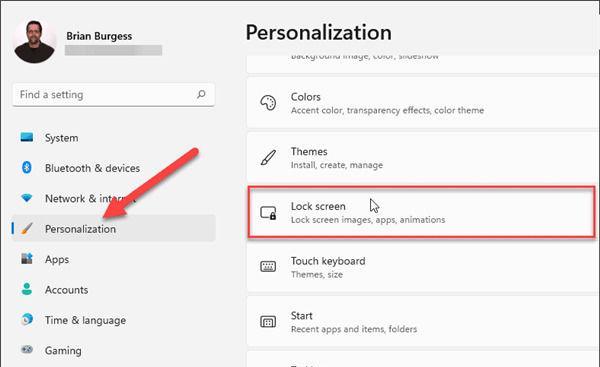The height and width of the screenshot is (367, 600).
Task: Click the Bluetooth icon in sidebar
Action: pos(27,168)
